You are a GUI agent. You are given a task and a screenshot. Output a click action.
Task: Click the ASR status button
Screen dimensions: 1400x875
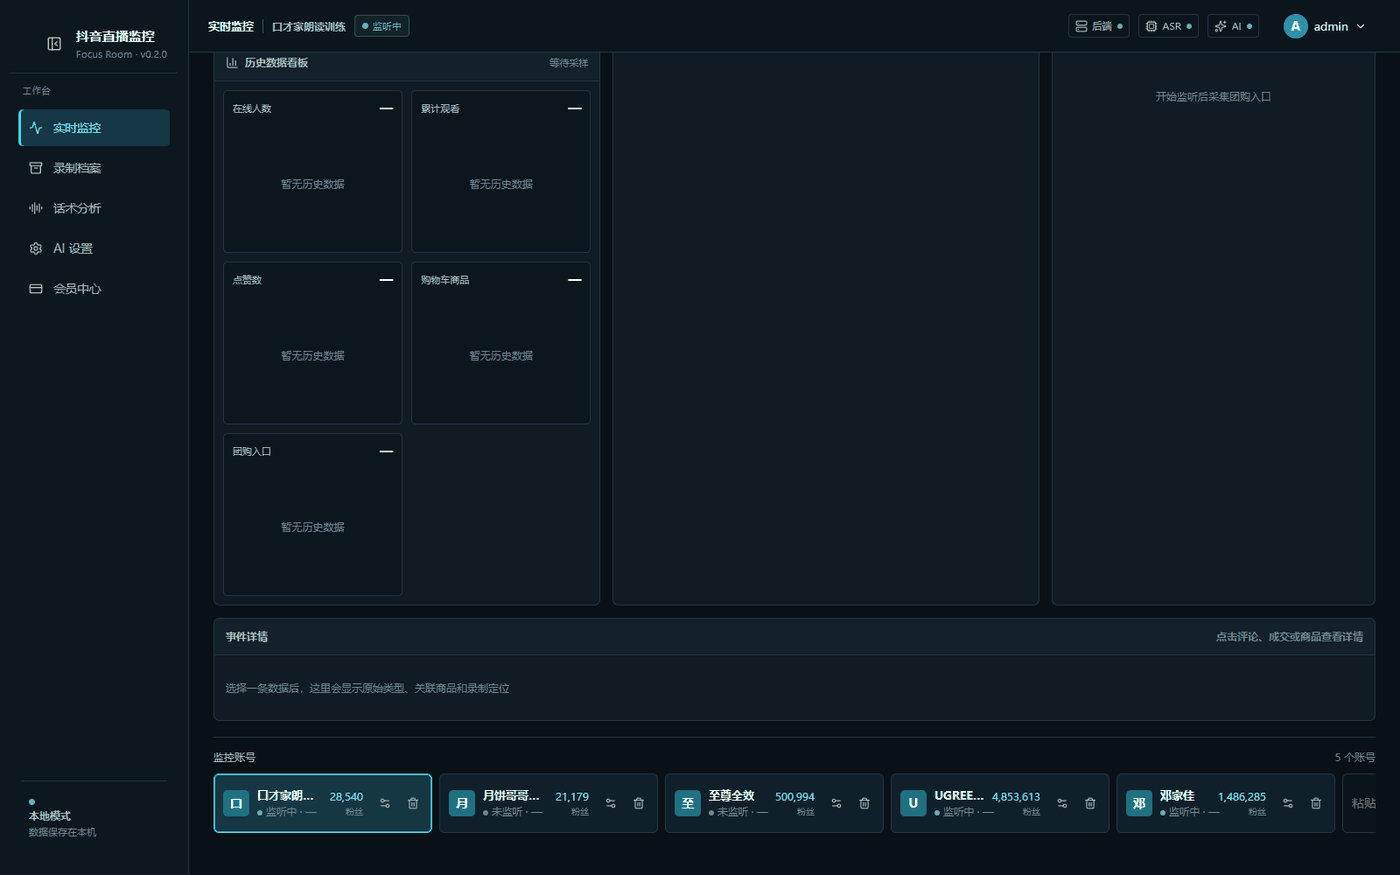(x=1168, y=26)
